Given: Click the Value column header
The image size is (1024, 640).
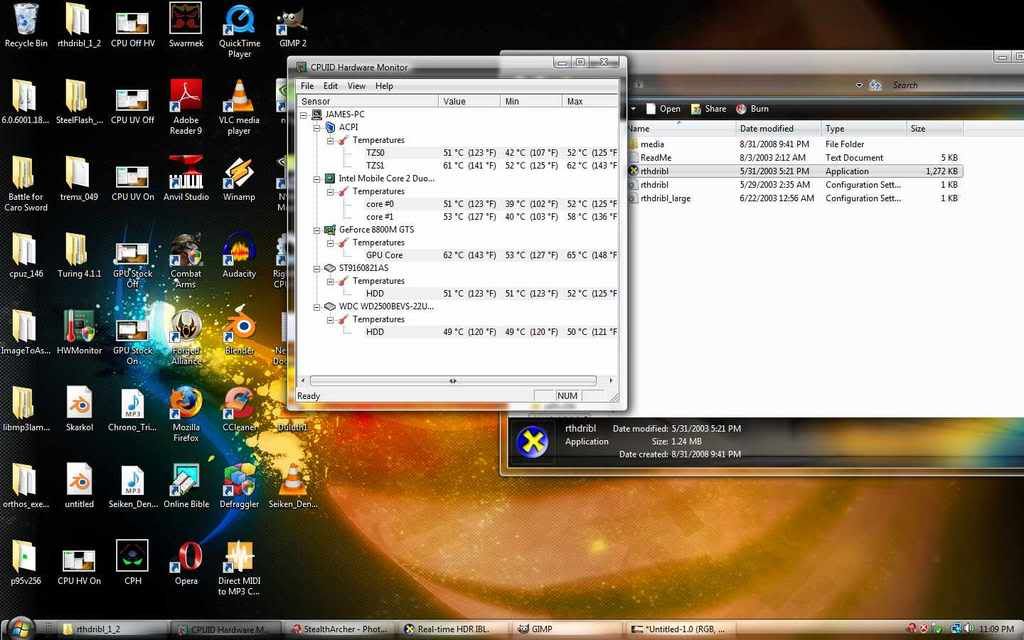Looking at the screenshot, I should [x=470, y=101].
